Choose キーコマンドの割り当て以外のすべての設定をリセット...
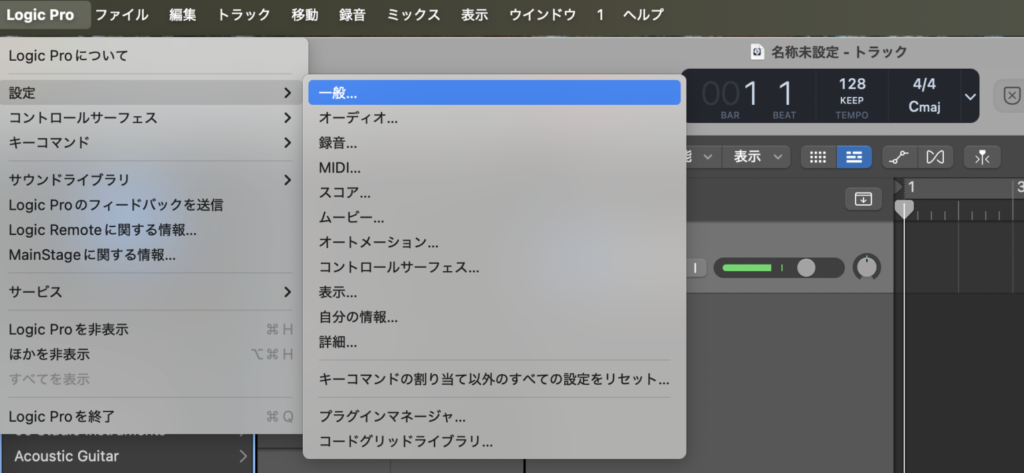 click(494, 379)
